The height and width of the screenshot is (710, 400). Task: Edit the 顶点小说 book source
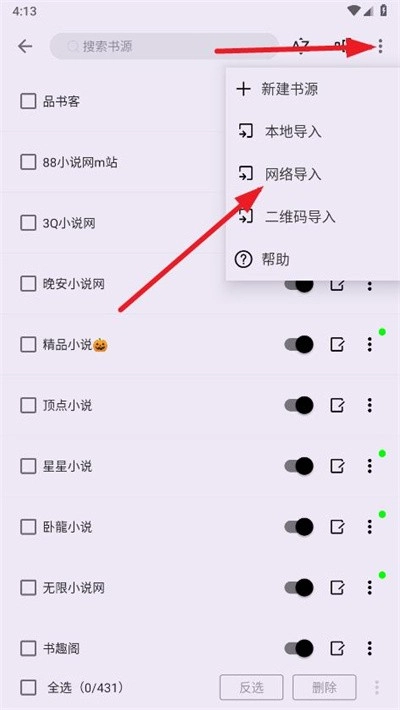[337, 405]
